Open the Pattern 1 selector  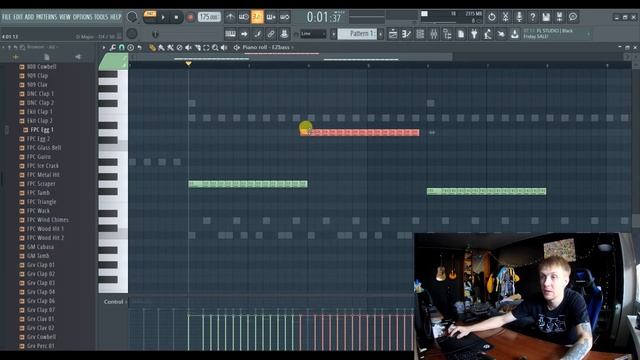click(x=358, y=34)
